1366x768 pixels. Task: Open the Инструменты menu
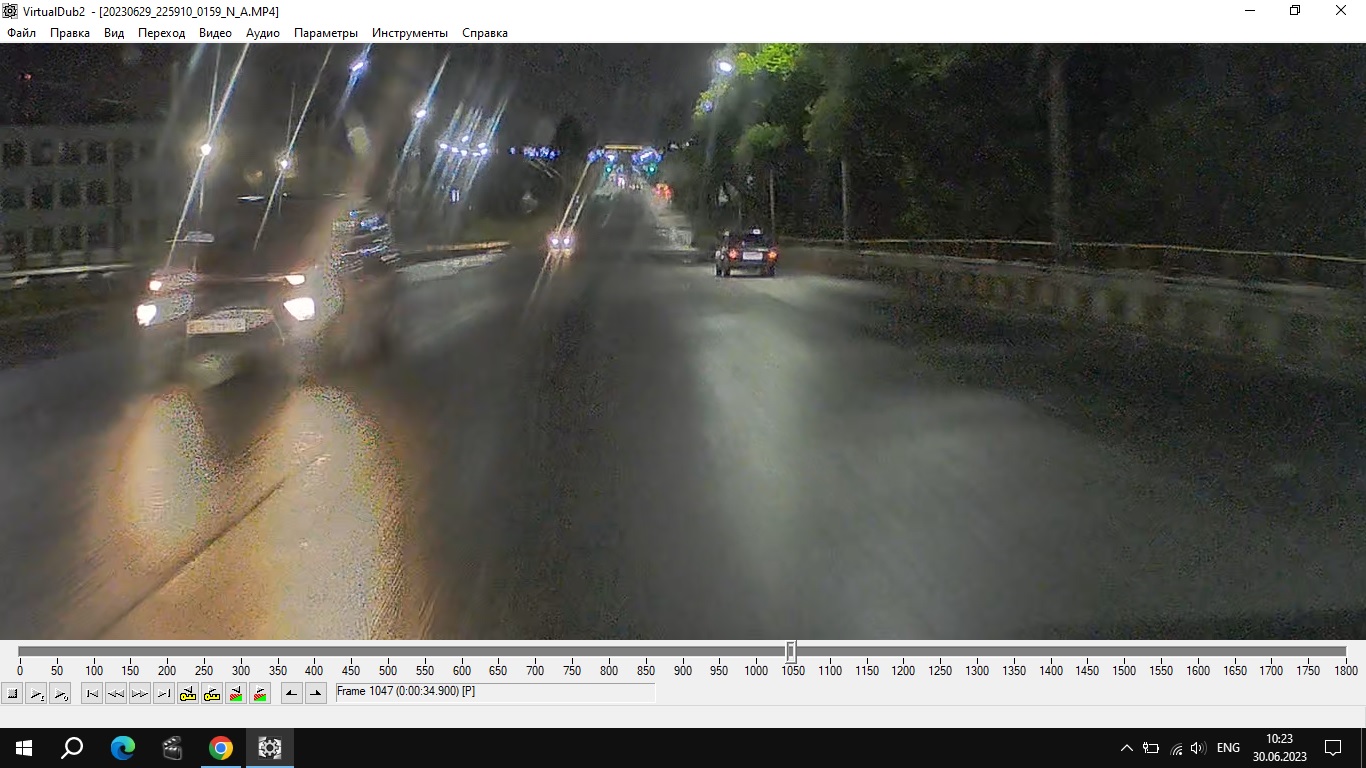410,33
